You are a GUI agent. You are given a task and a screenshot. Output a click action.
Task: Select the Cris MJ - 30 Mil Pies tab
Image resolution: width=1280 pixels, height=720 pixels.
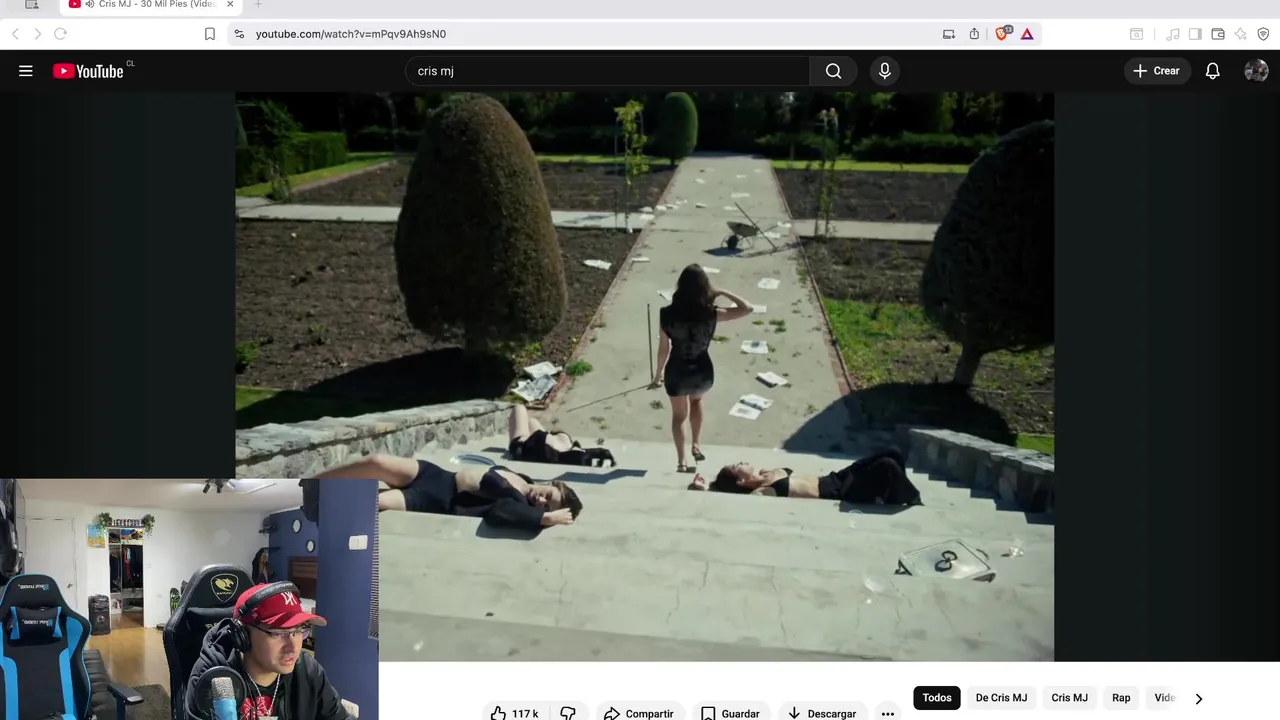coord(150,5)
